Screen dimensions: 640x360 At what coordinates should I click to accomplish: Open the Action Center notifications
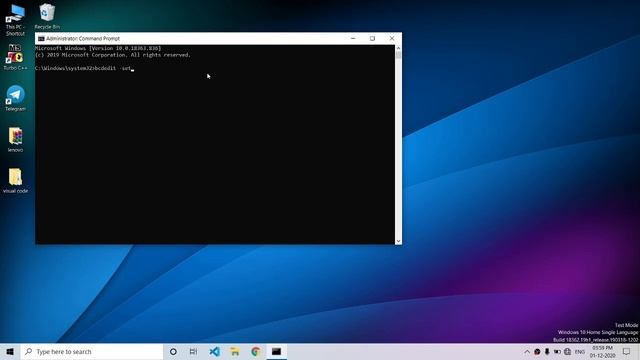[x=627, y=352]
